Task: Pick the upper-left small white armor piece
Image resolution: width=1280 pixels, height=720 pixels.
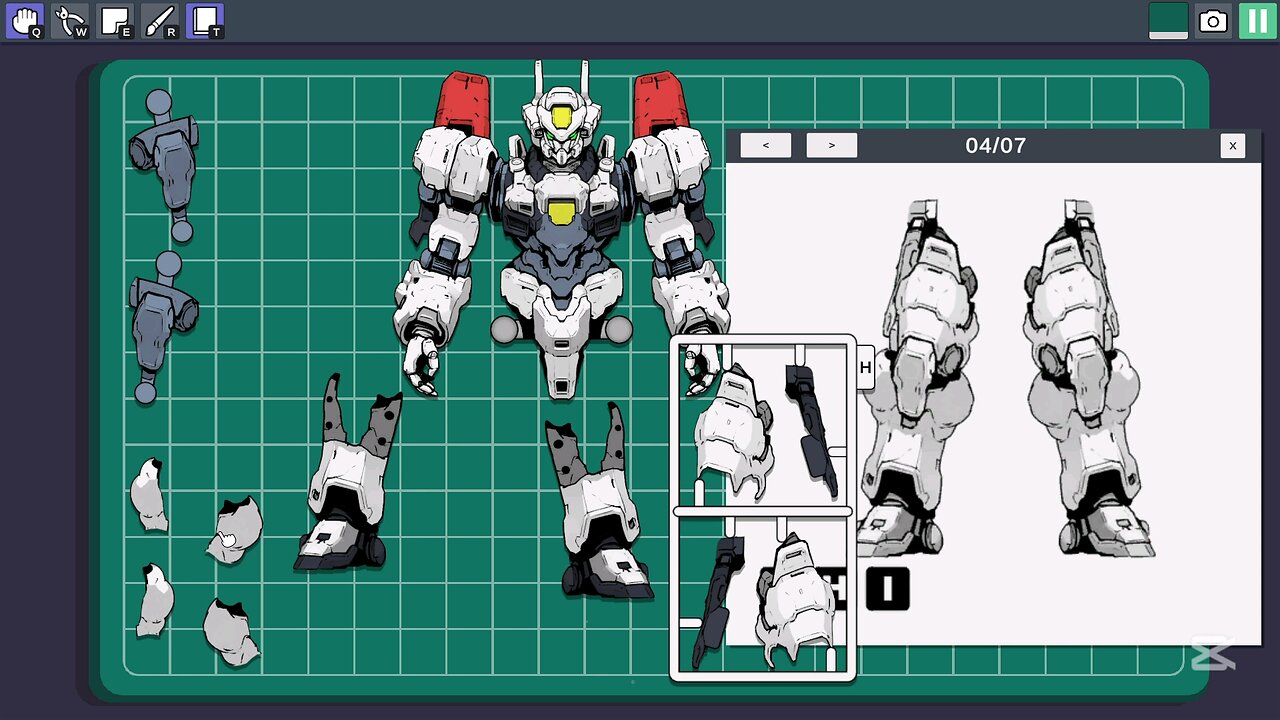Action: [149, 495]
